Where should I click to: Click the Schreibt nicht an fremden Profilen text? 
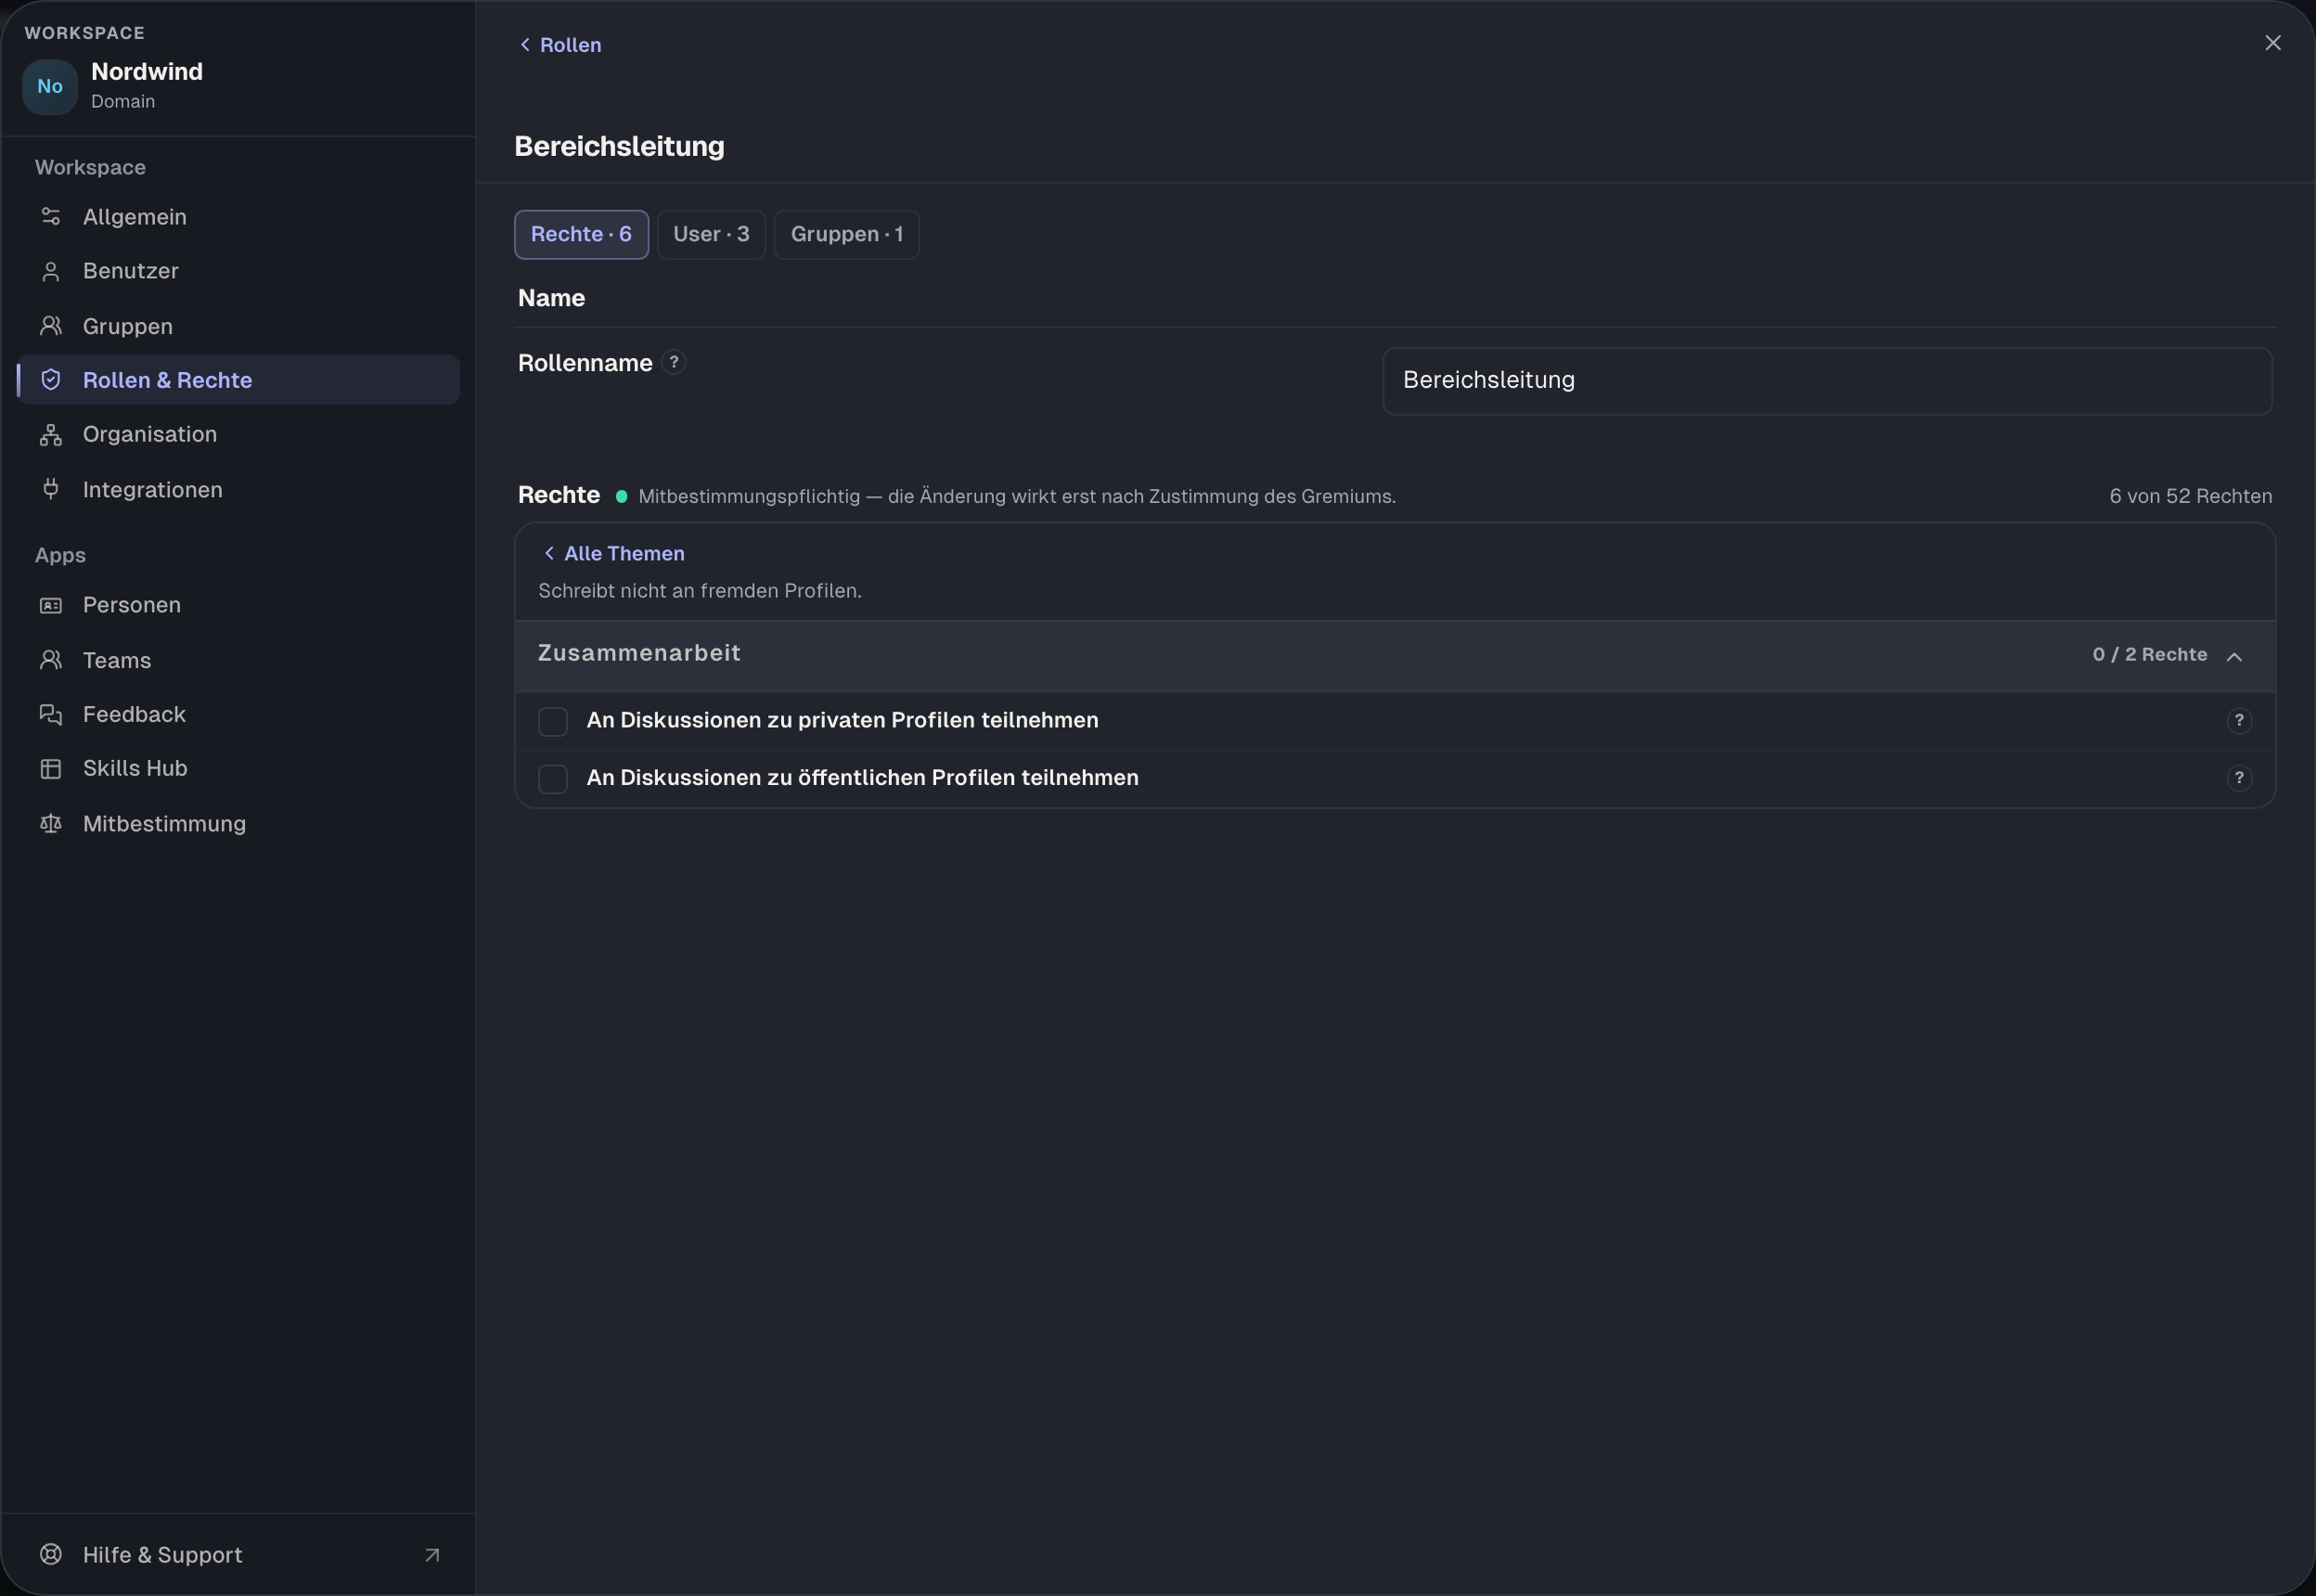point(700,591)
